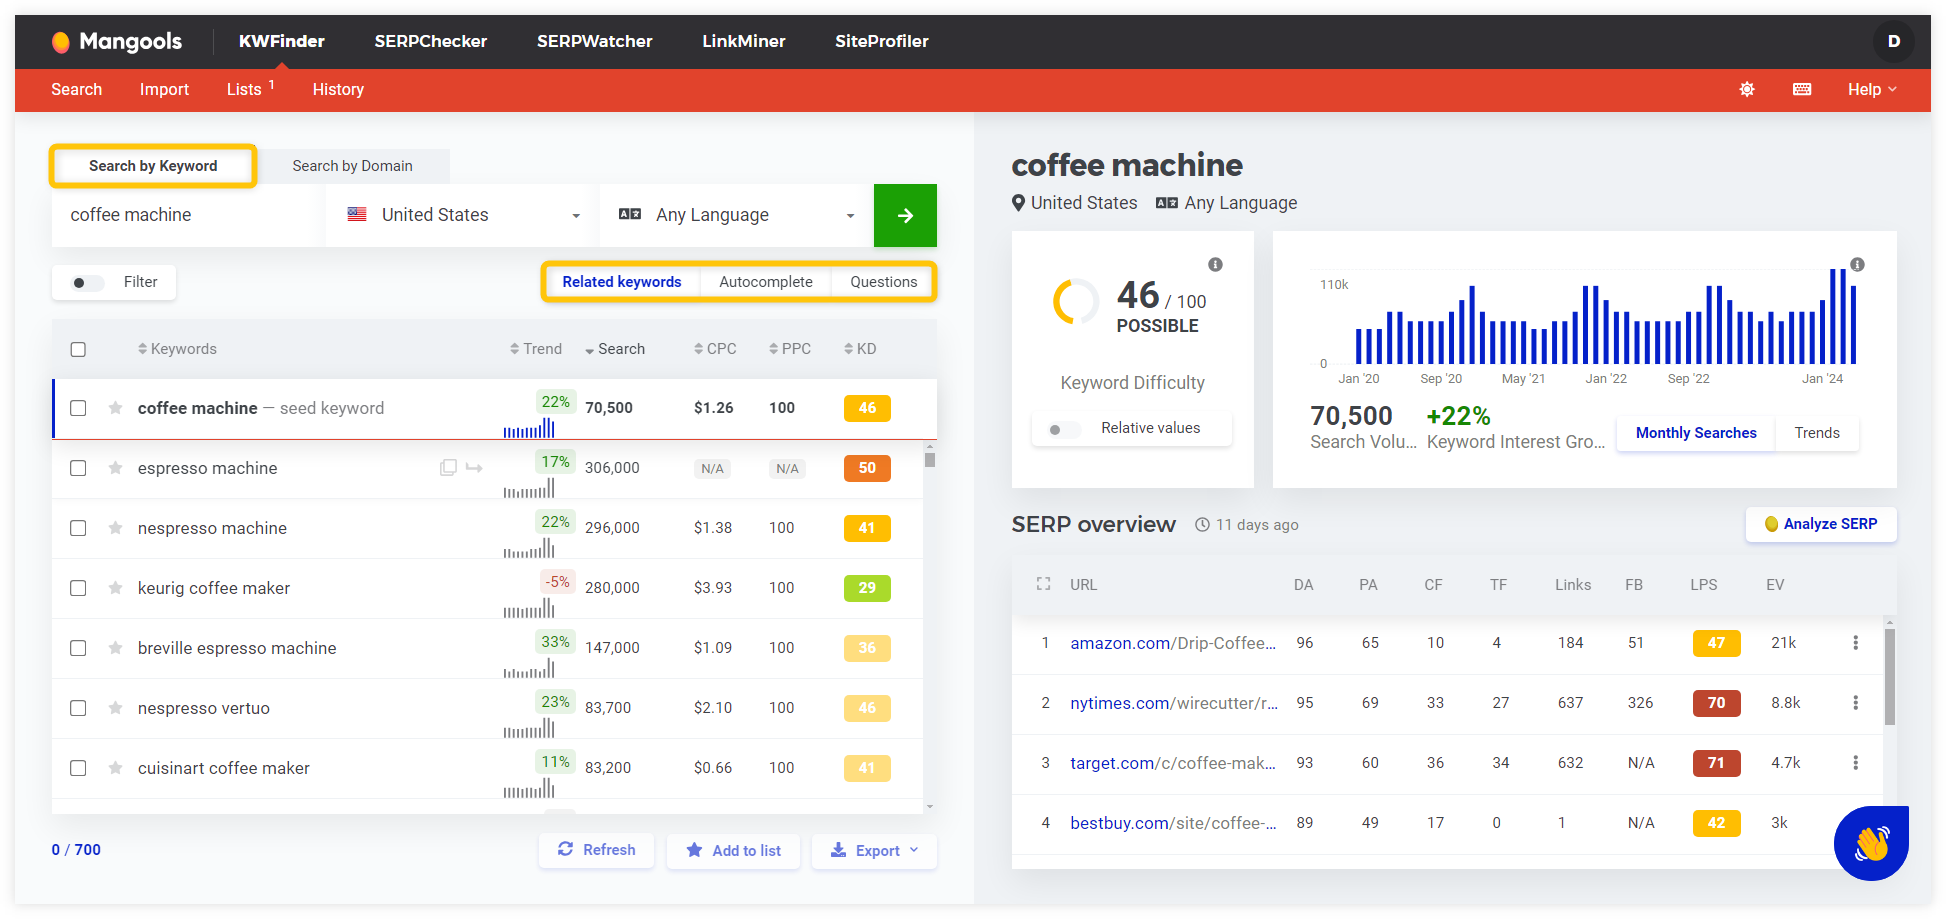Open keyboard shortcuts using keyboard icon
The width and height of the screenshot is (1946, 919).
click(1801, 89)
